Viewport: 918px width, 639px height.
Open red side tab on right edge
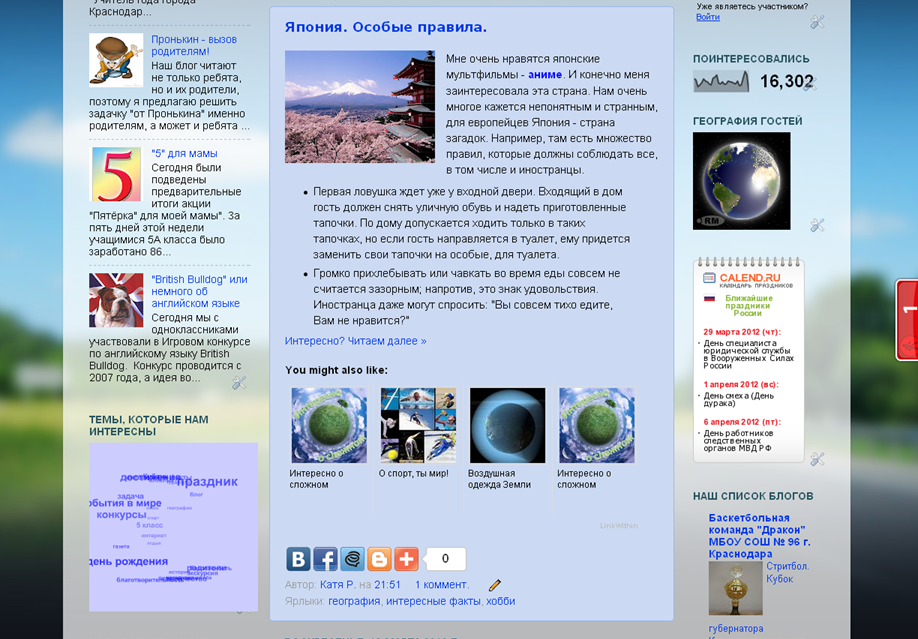(x=907, y=320)
